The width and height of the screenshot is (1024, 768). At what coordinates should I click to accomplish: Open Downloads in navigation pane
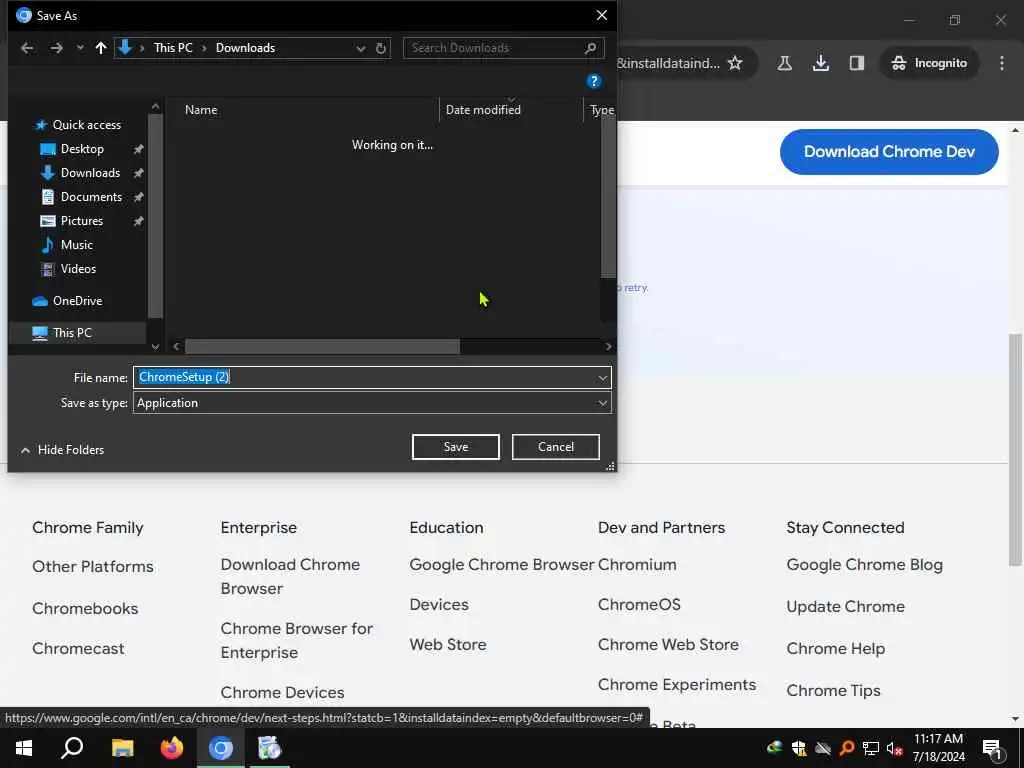[90, 173]
